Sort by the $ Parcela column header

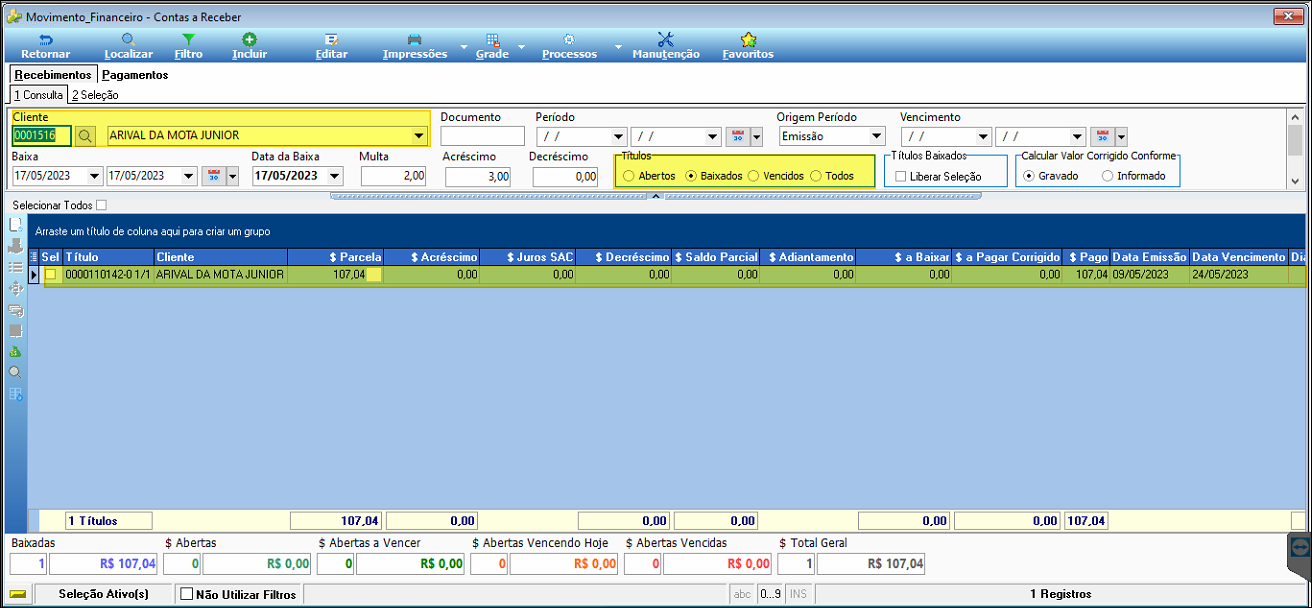(x=336, y=257)
